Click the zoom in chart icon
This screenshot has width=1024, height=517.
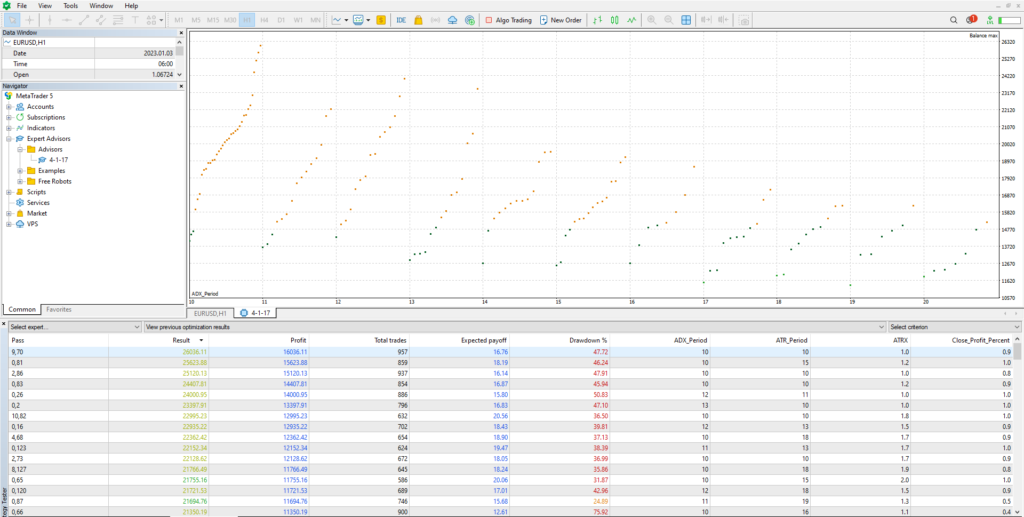tap(652, 19)
